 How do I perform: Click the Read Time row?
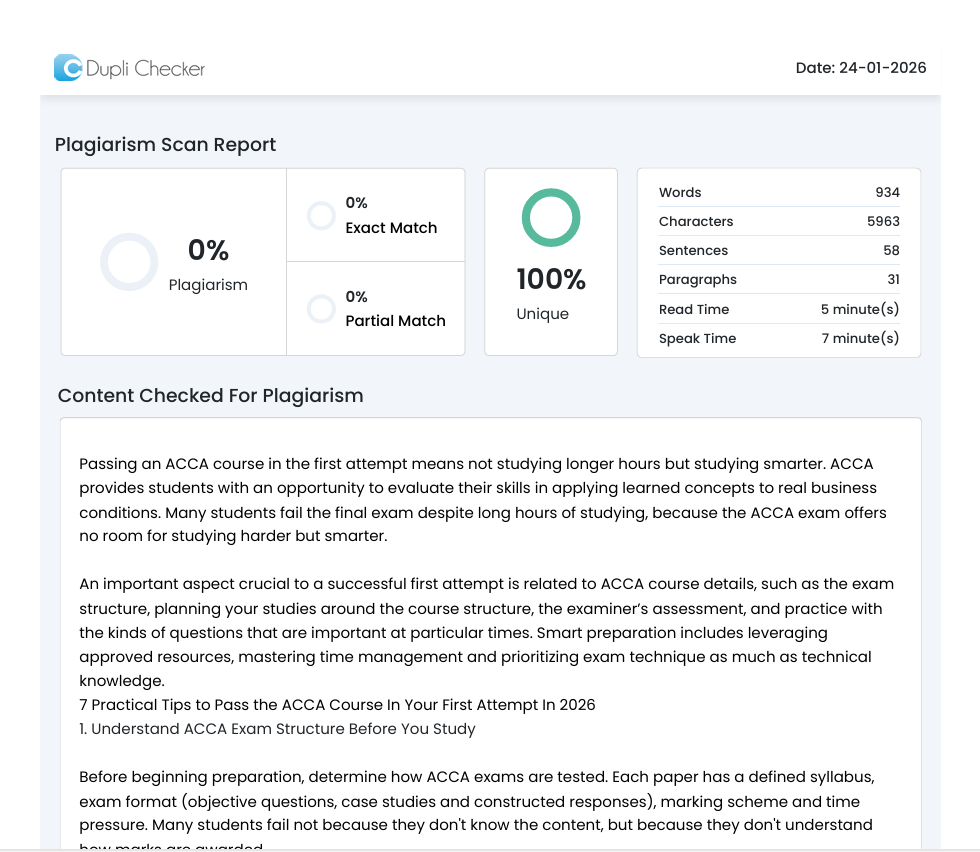[x=778, y=310]
